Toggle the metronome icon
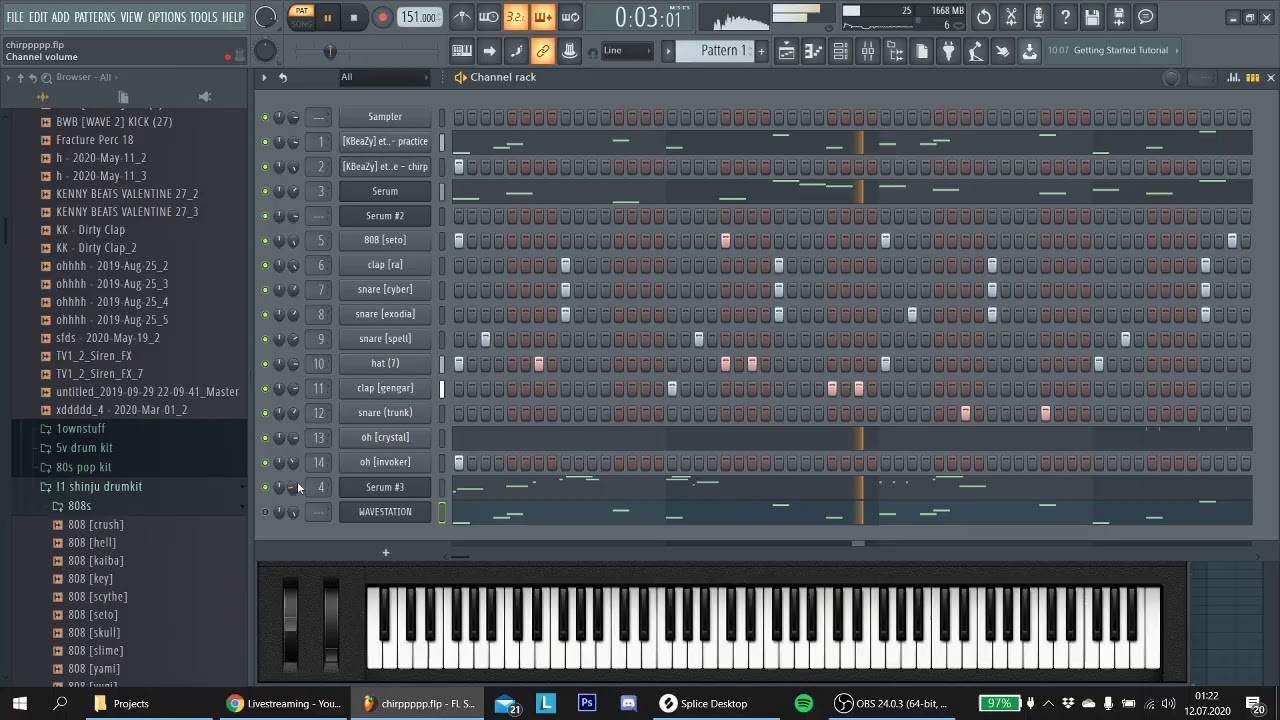 462,17
